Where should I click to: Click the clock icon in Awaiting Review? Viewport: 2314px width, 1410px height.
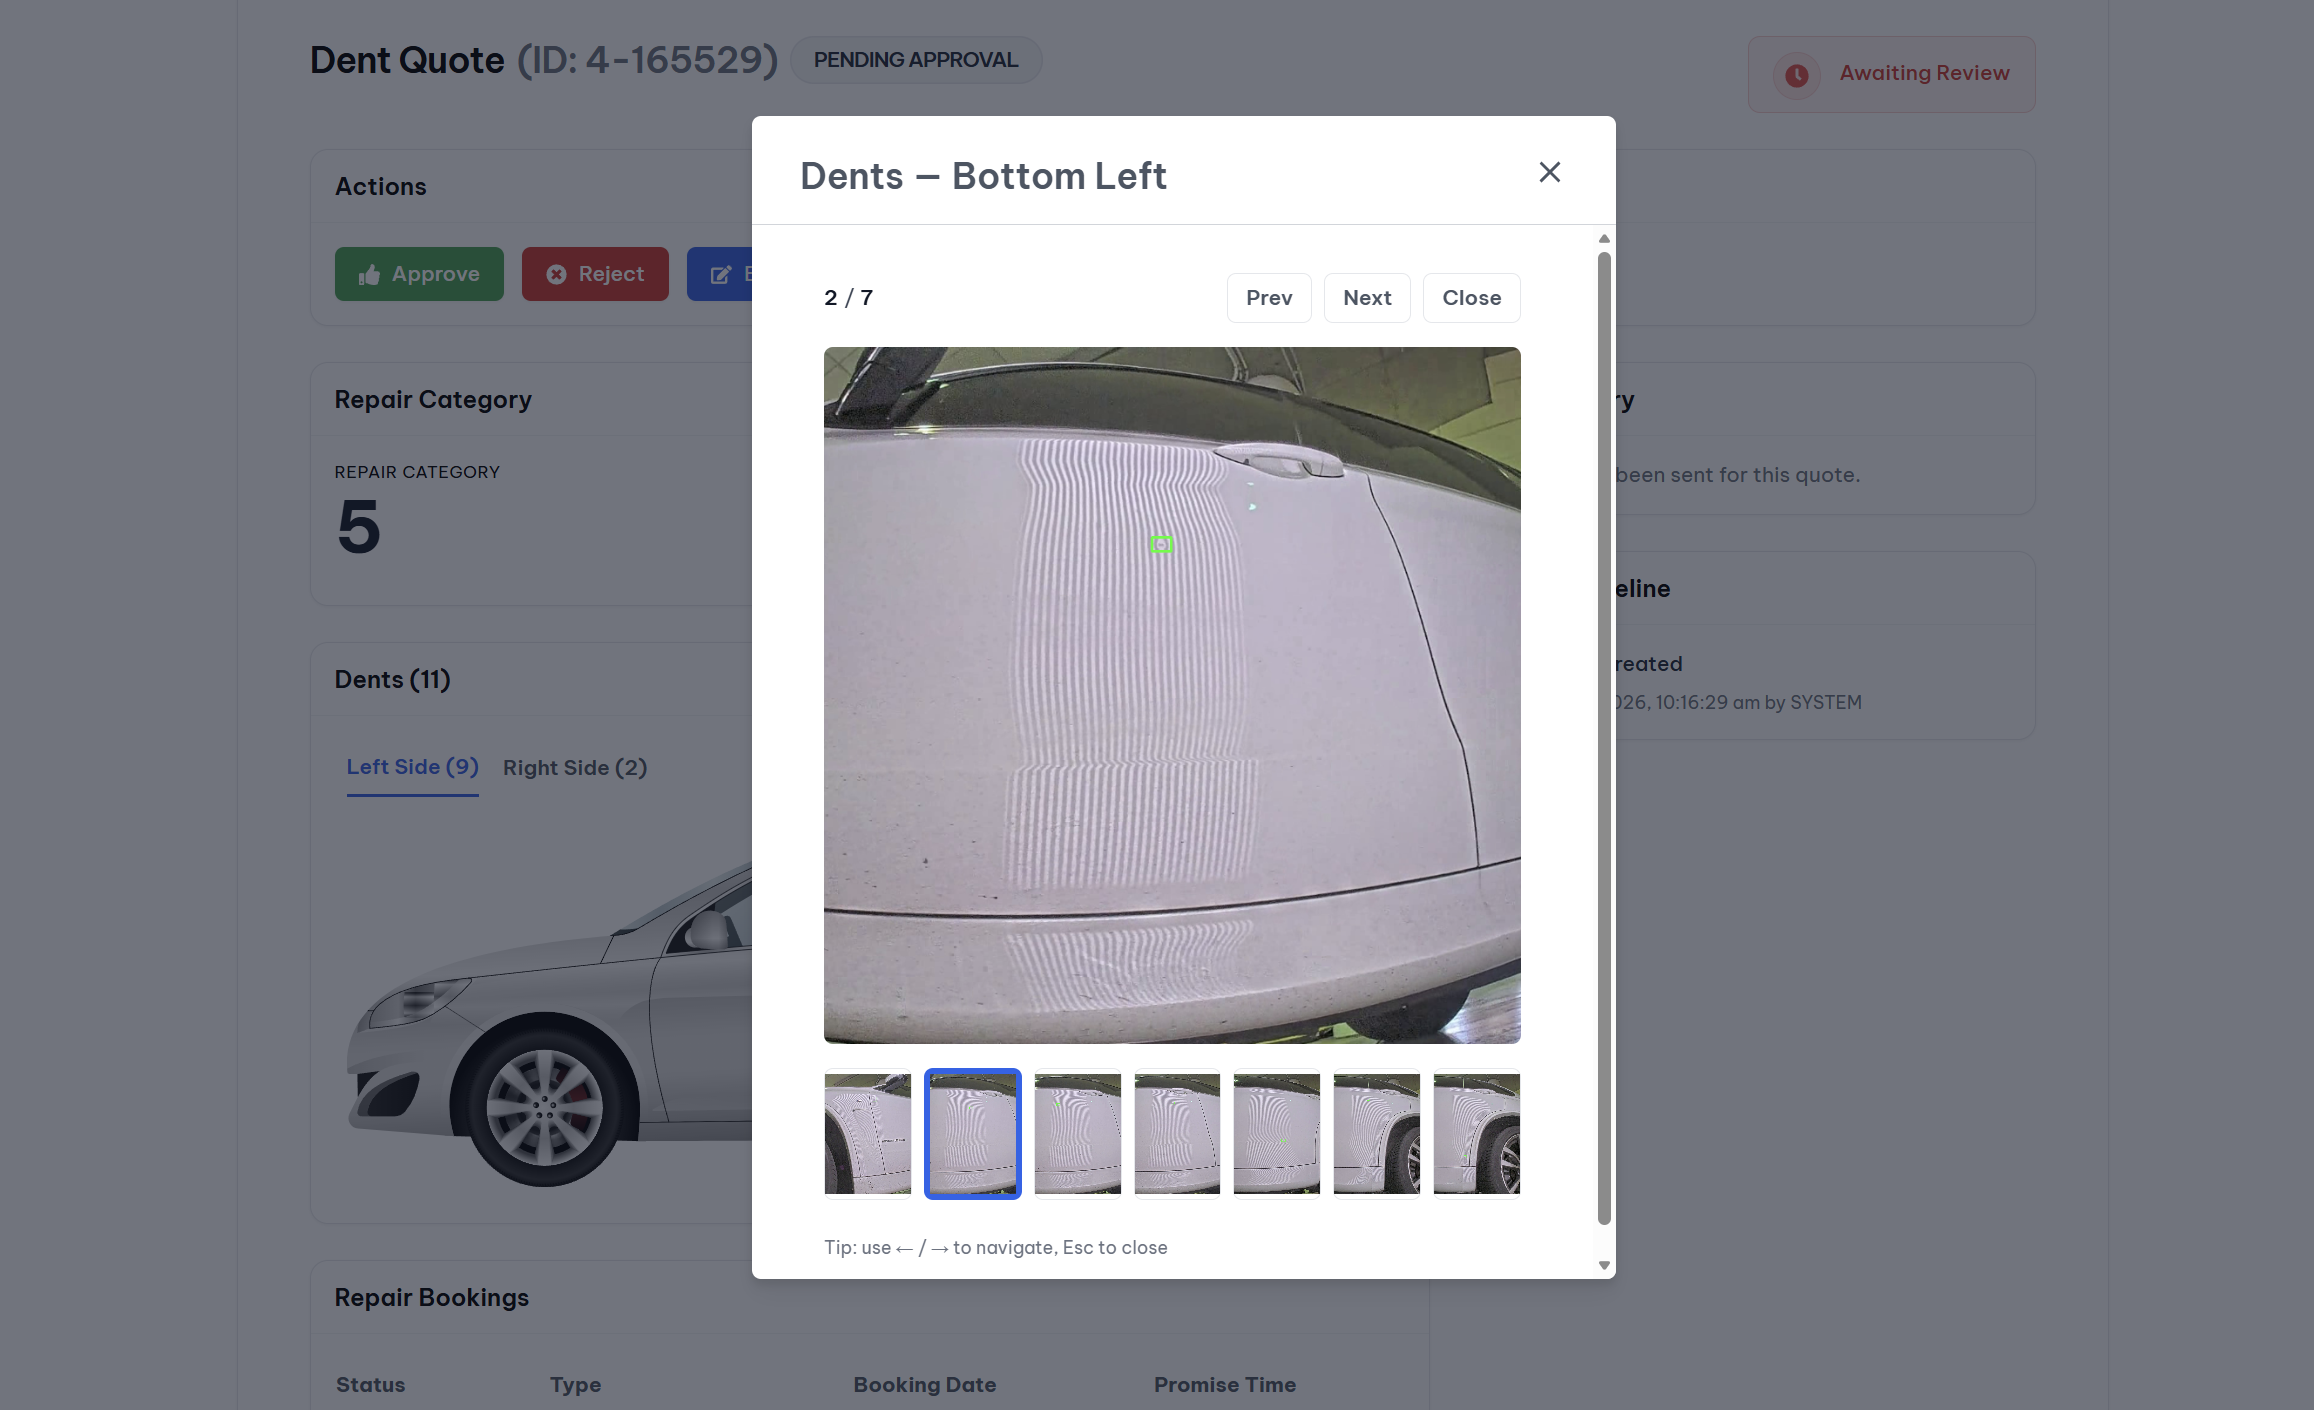(x=1797, y=75)
